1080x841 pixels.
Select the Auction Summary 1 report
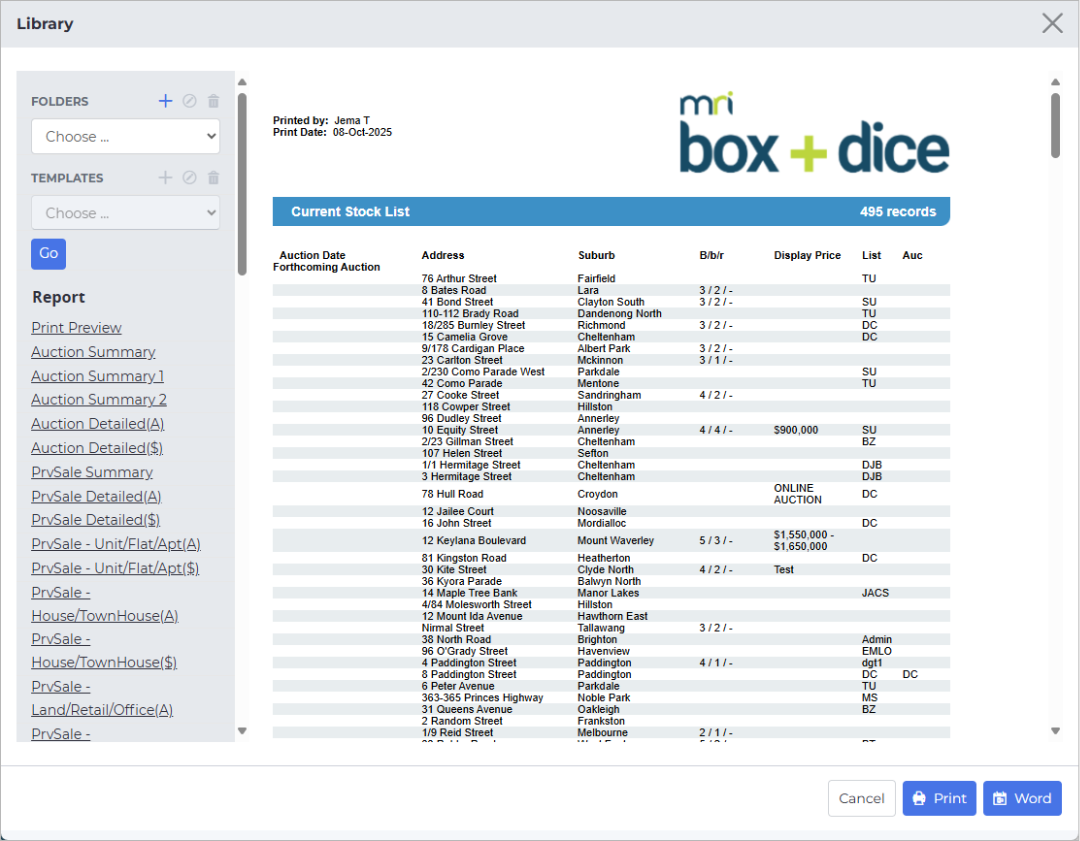[x=97, y=376]
